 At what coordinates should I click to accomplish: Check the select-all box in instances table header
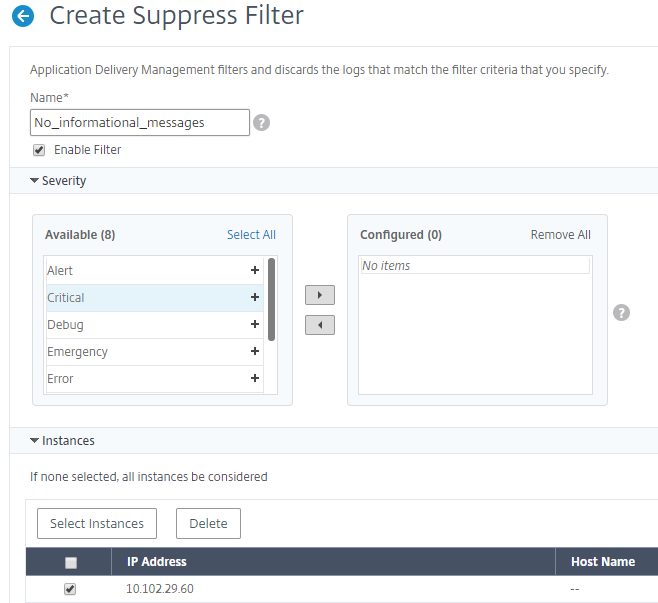click(x=71, y=562)
